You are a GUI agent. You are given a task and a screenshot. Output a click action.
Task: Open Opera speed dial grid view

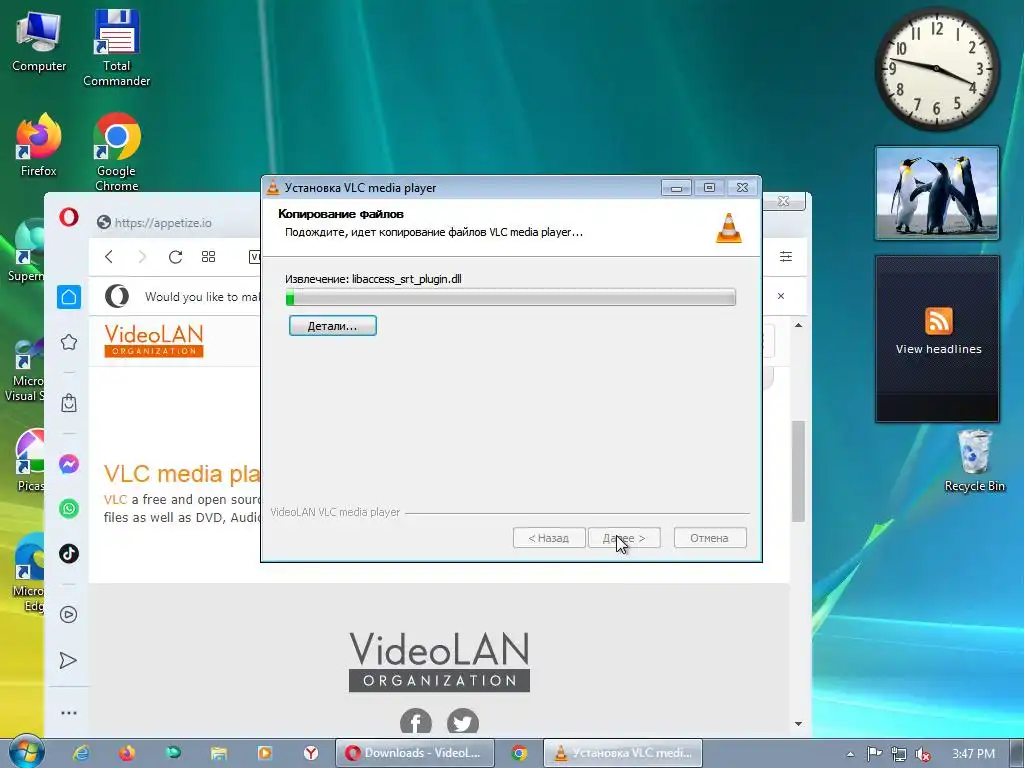tap(208, 257)
